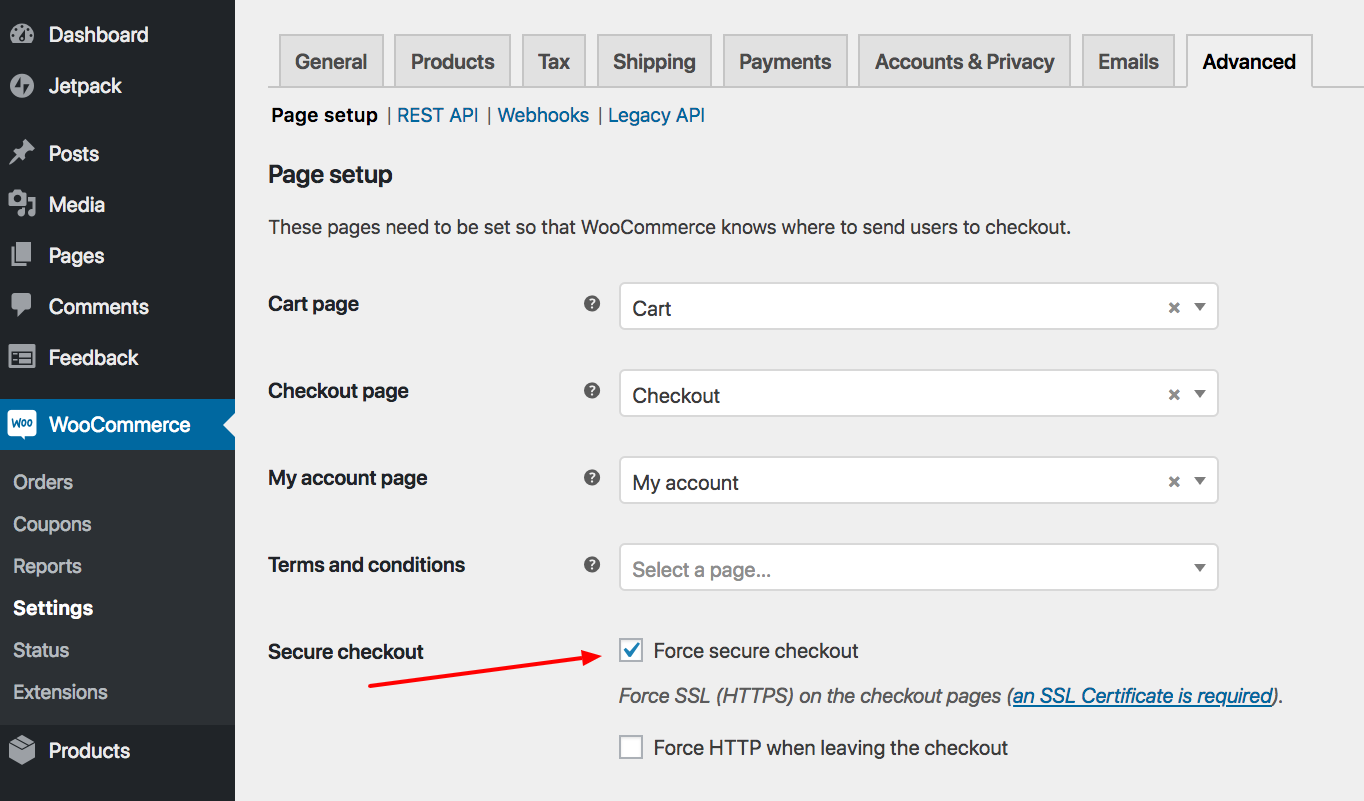This screenshot has height=801, width=1364.
Task: Click the Jetpack icon in sidebar
Action: click(22, 85)
